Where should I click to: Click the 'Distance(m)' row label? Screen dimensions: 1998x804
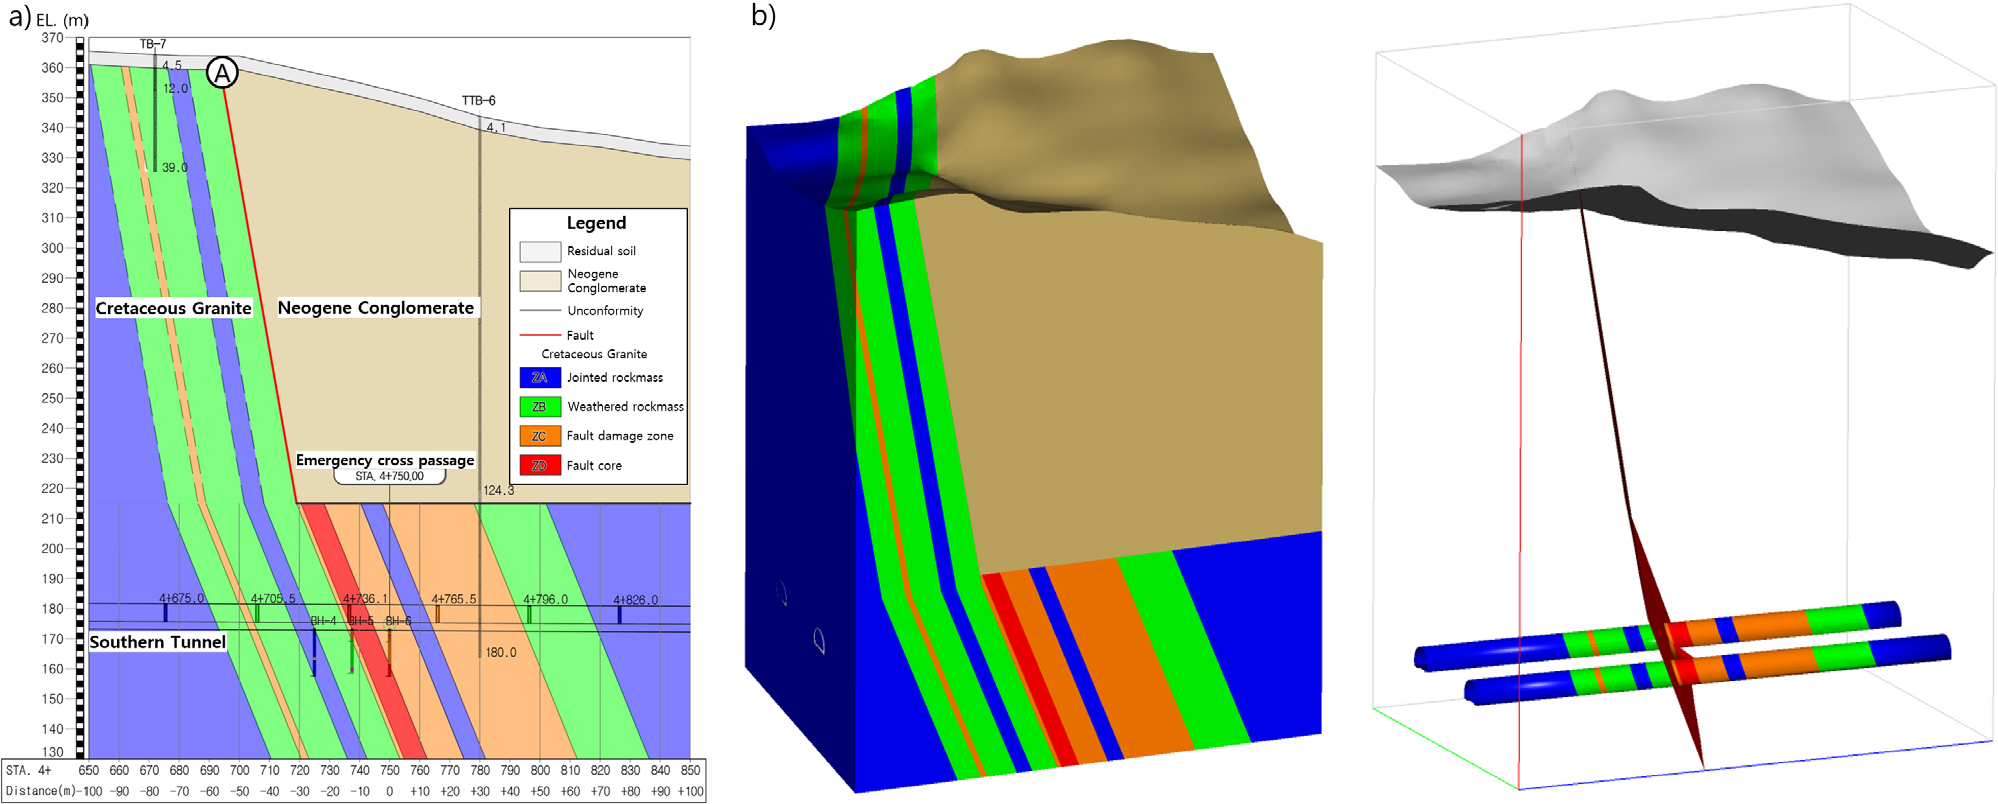click(x=41, y=791)
